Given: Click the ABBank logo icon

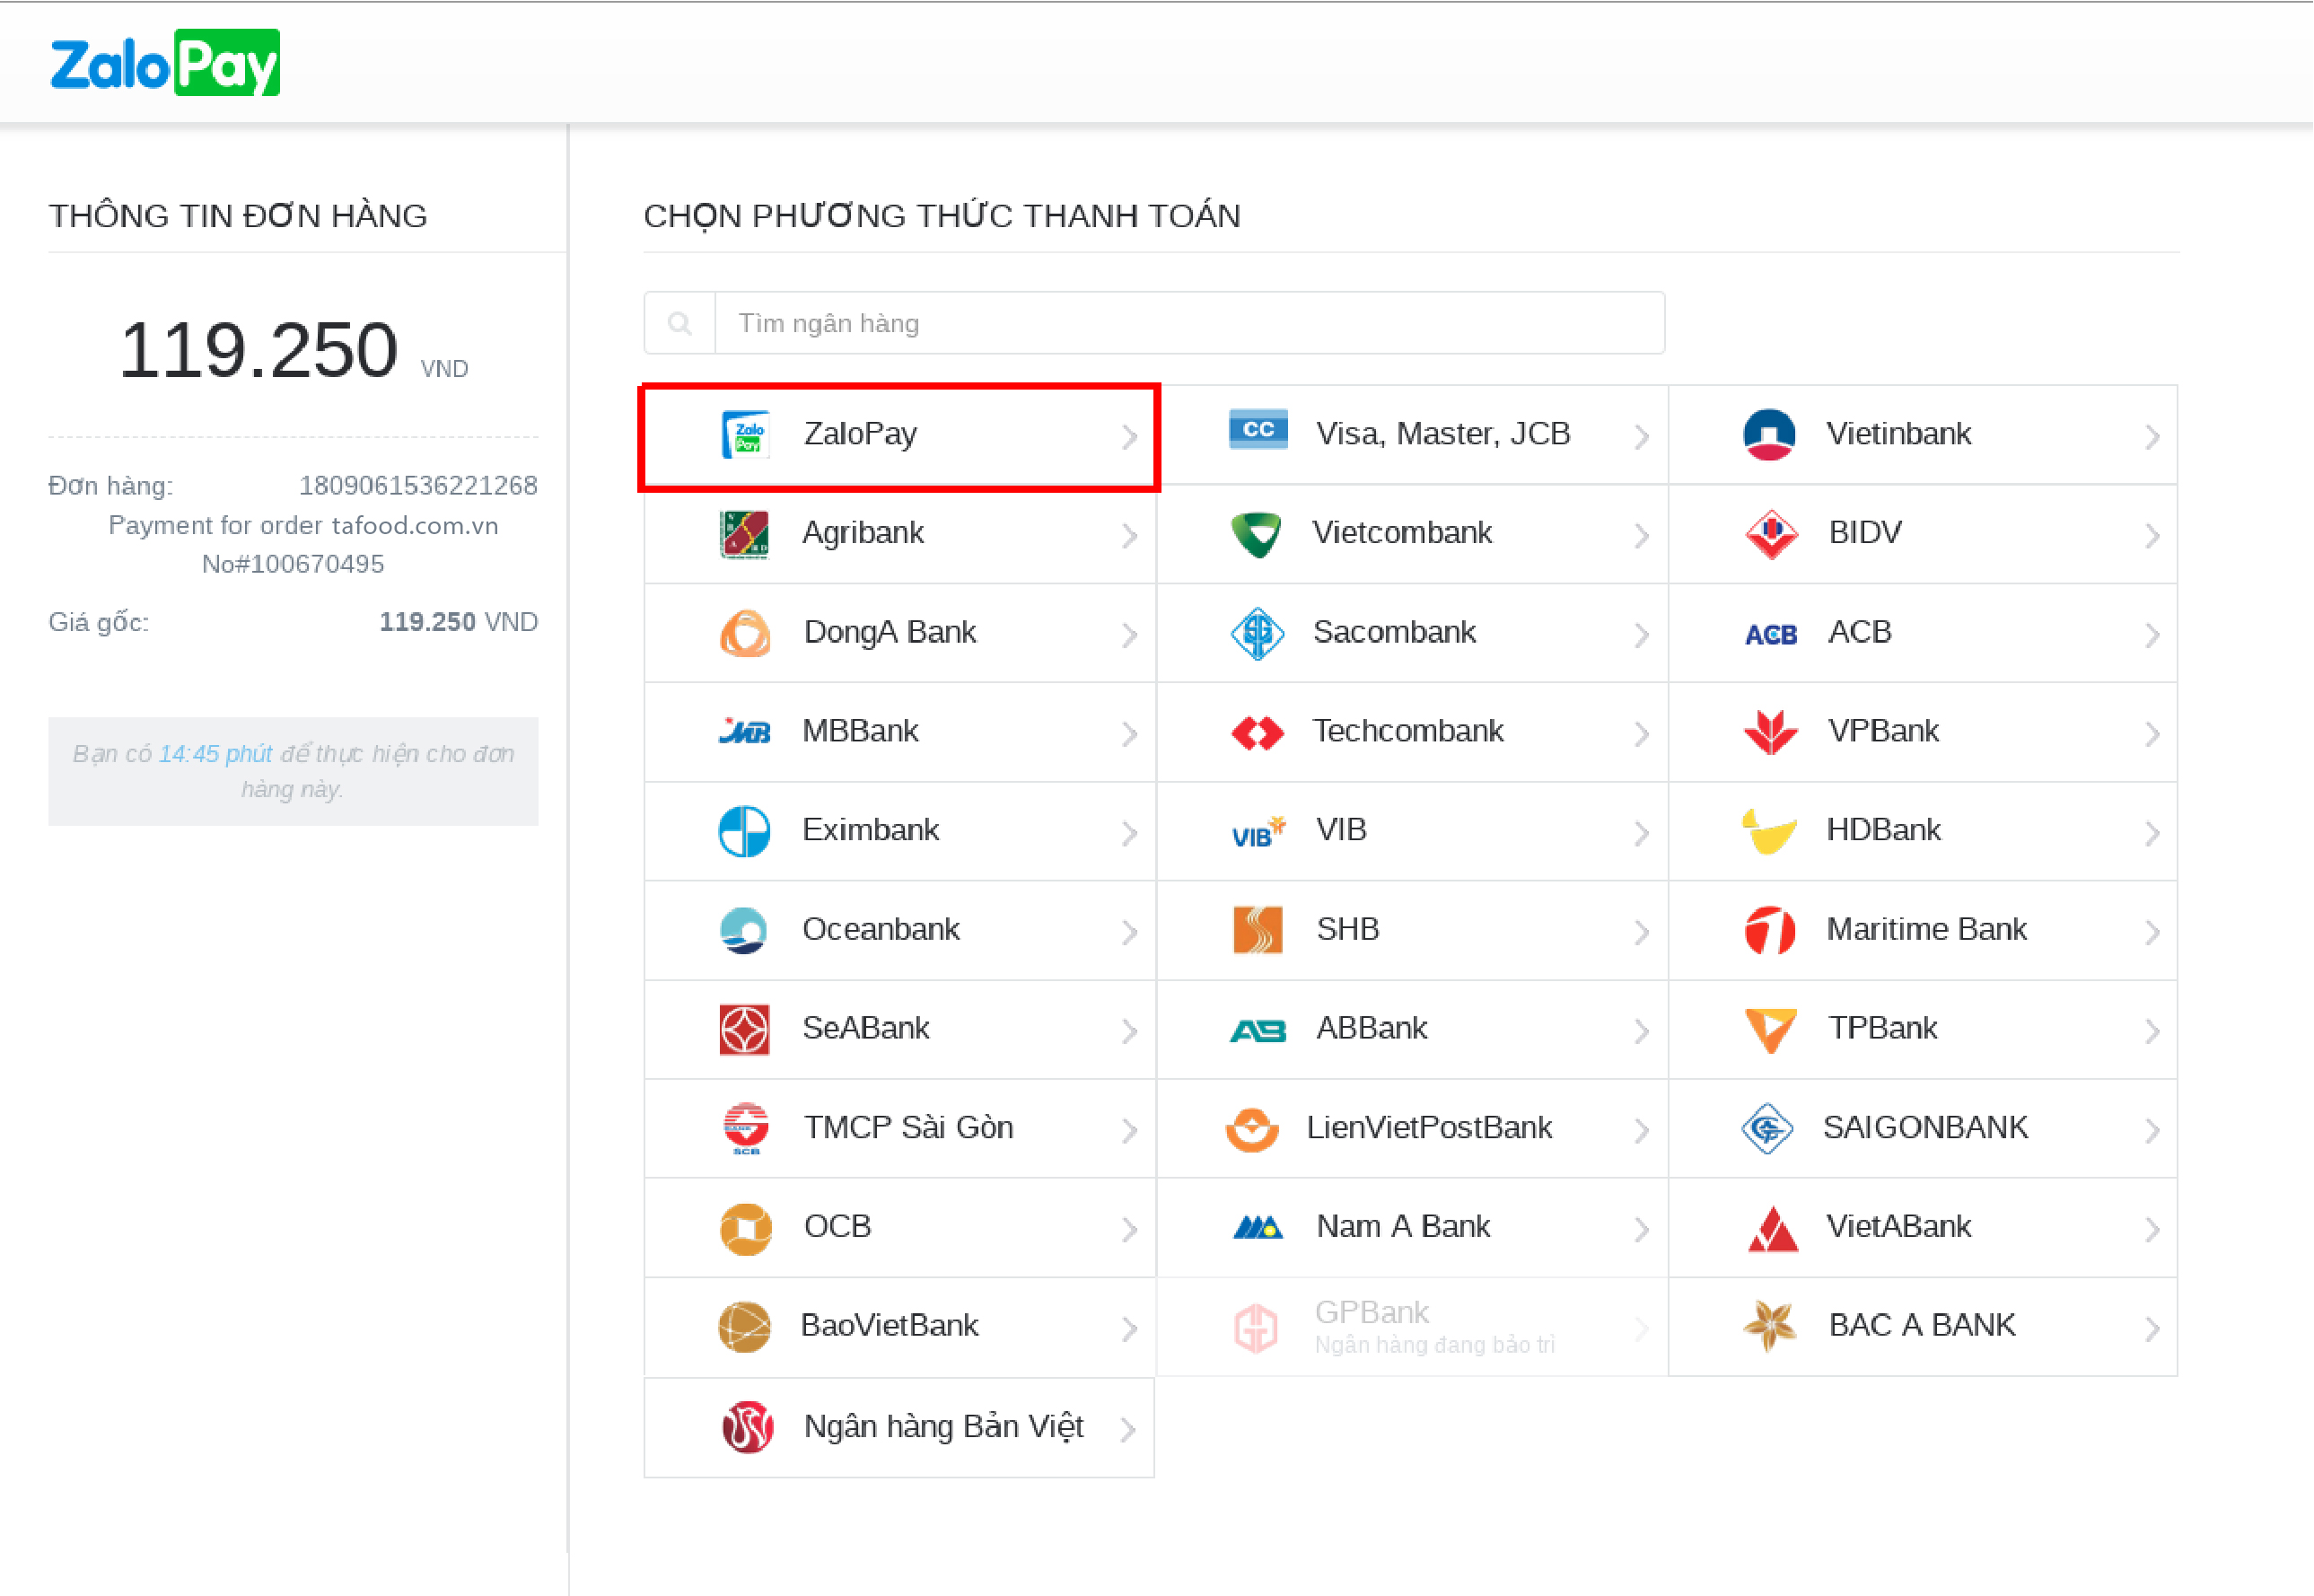Looking at the screenshot, I should pyautogui.click(x=1258, y=1030).
